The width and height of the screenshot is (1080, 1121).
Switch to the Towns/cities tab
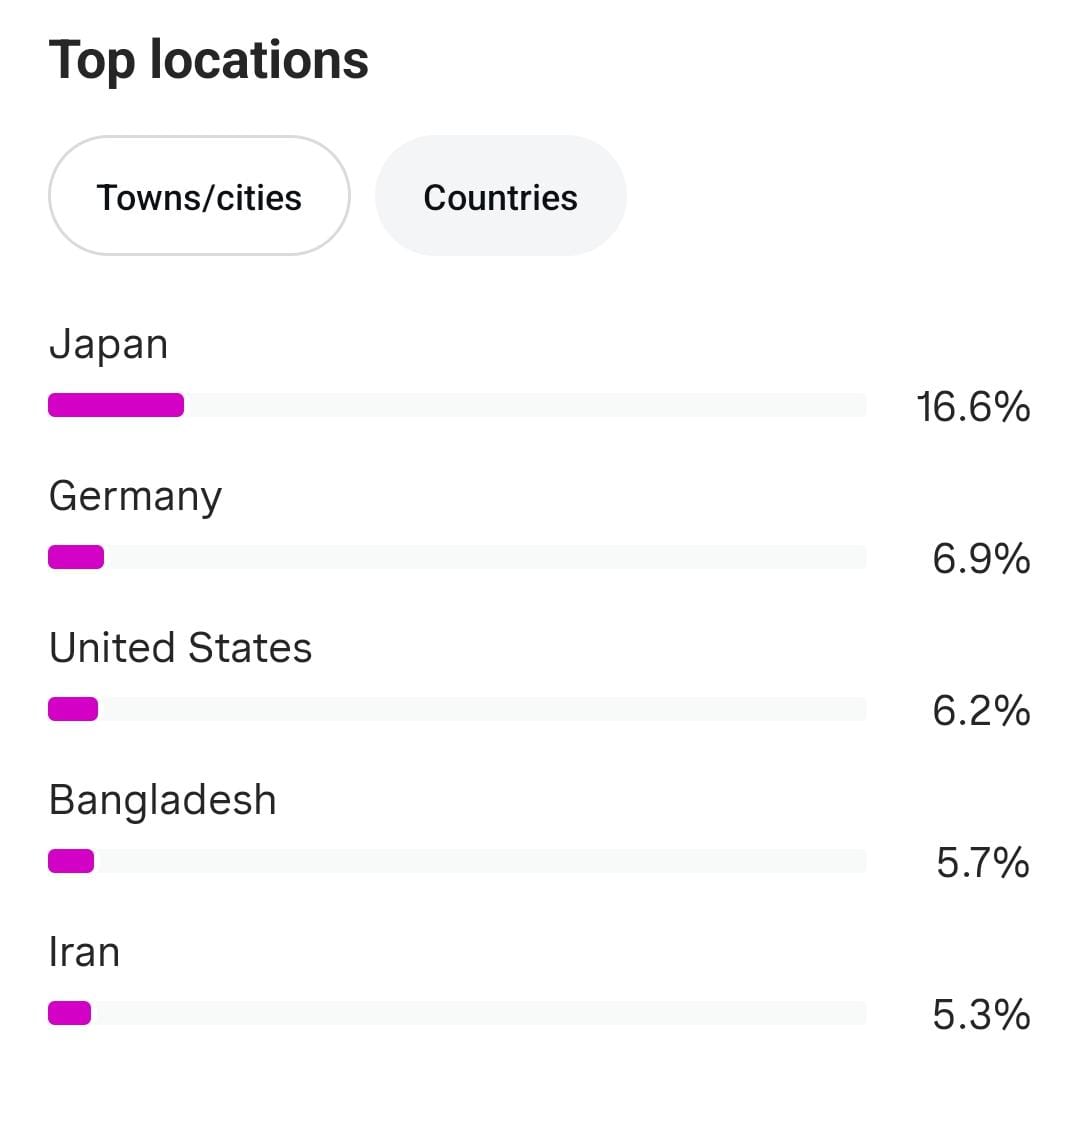pos(199,197)
